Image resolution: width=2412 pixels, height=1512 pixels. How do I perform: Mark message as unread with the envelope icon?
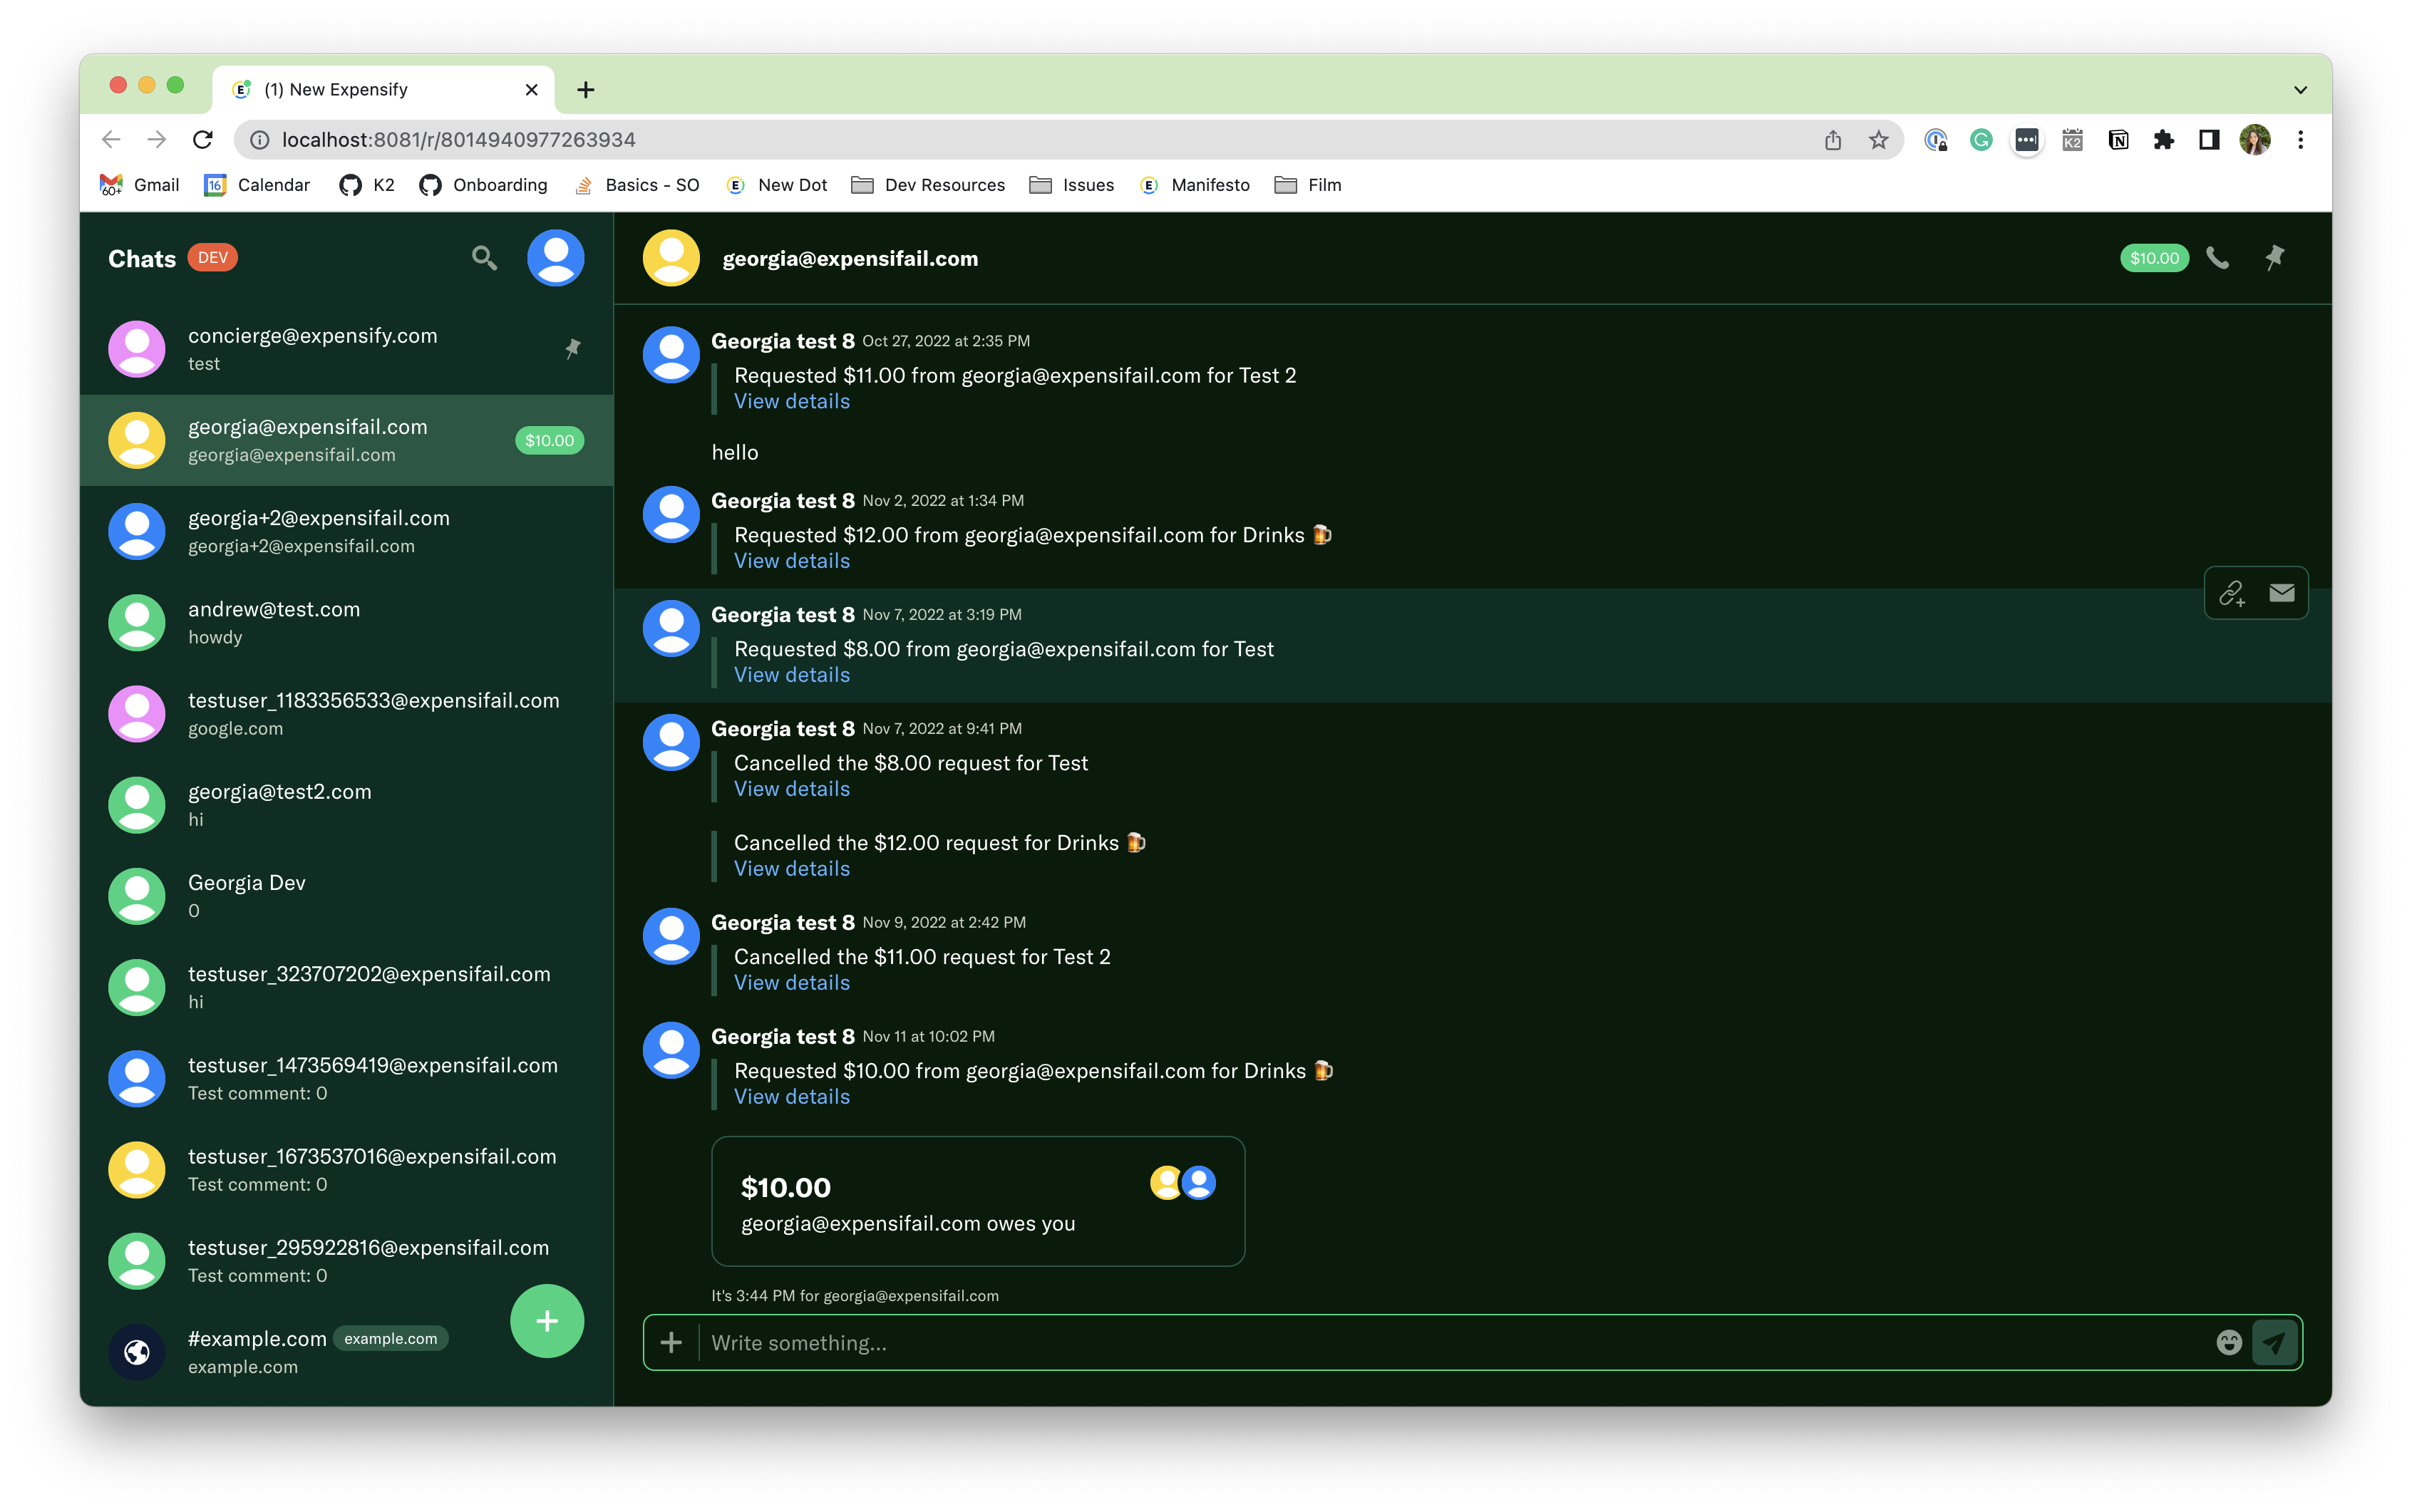2282,593
